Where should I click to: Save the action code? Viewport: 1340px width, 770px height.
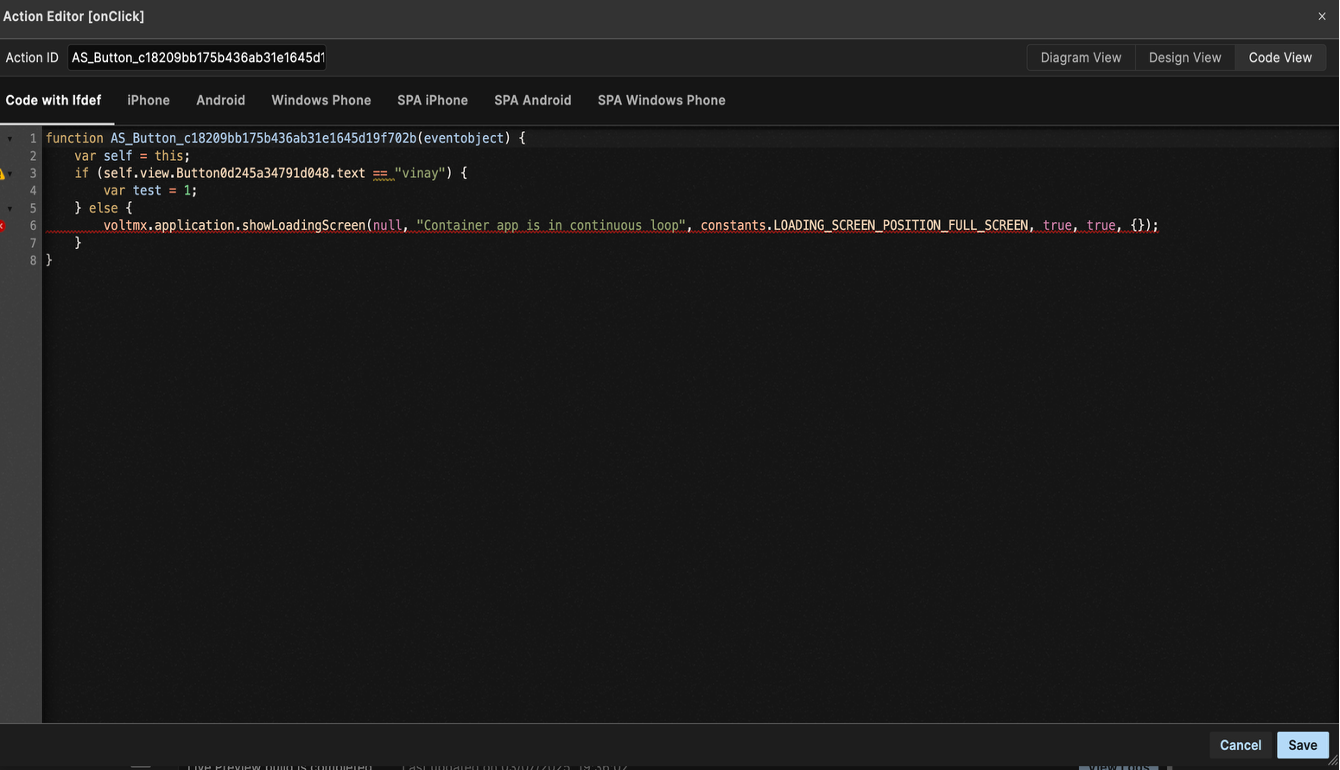click(1302, 745)
